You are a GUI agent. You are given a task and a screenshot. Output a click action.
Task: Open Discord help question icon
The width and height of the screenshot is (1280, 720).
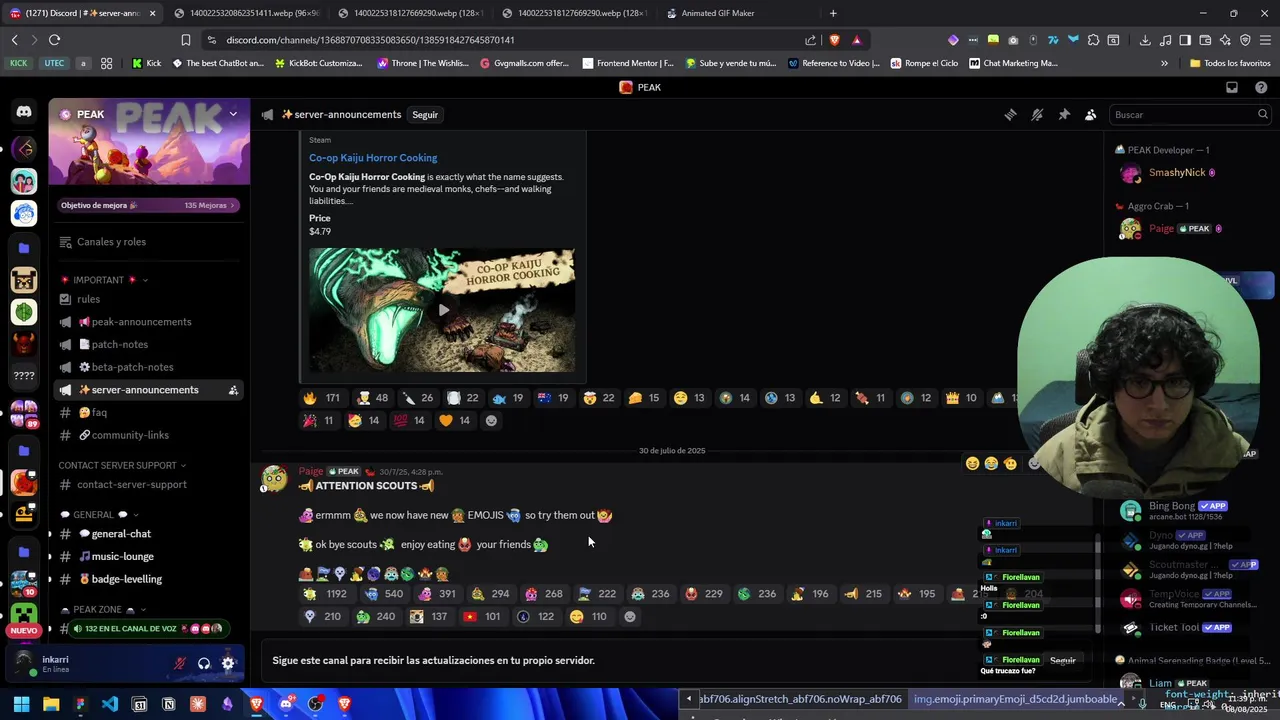click(x=1261, y=87)
